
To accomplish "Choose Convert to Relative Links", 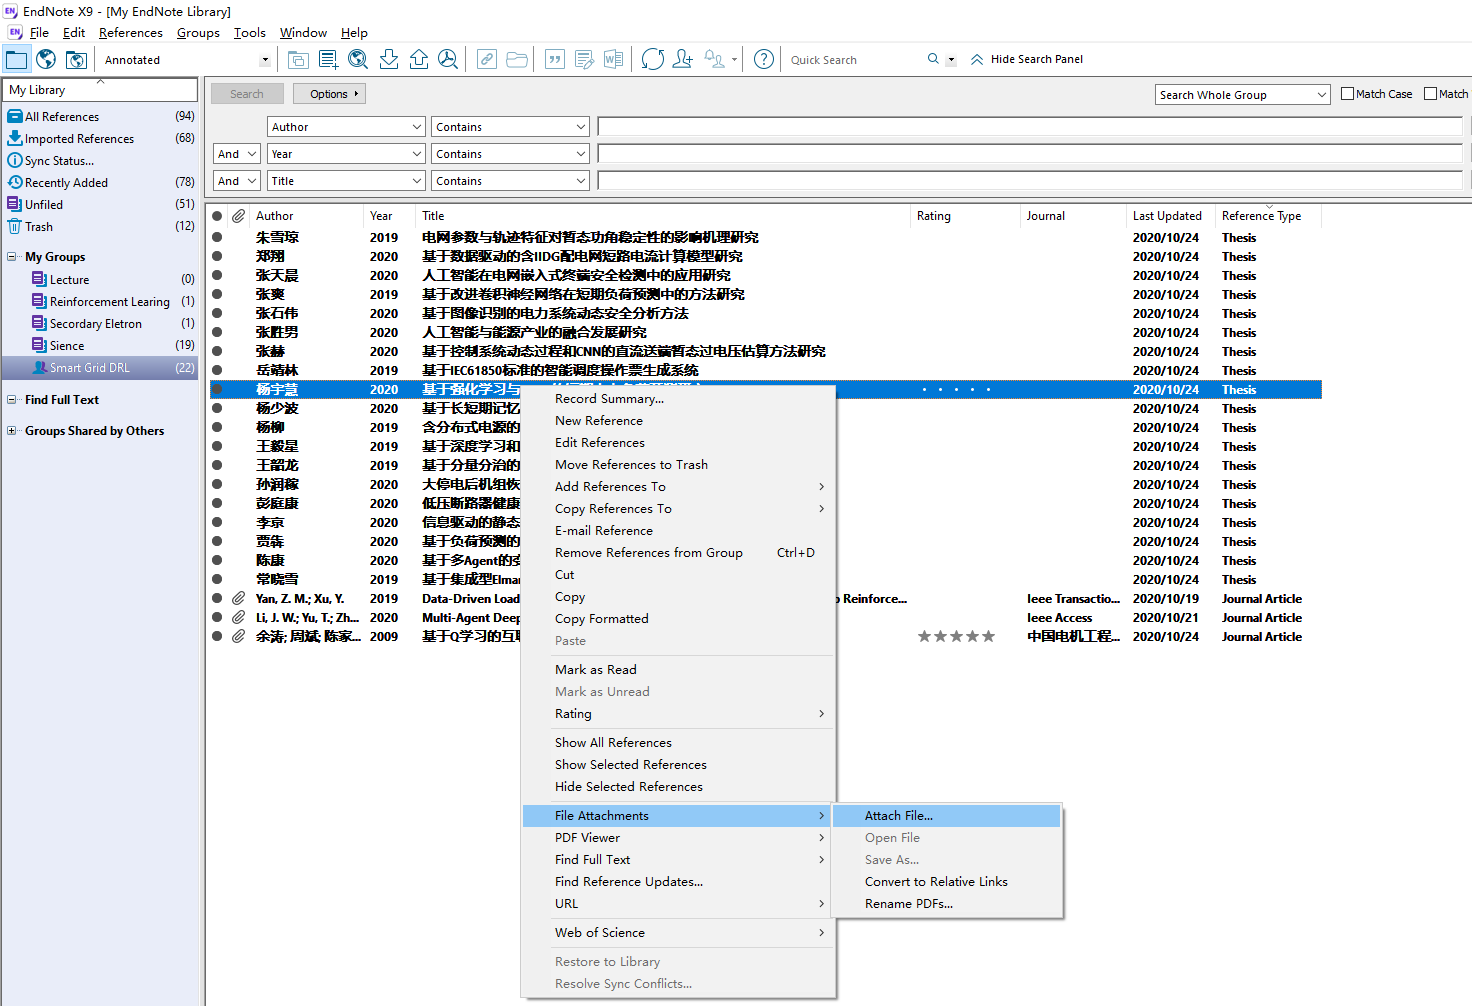I will coord(947,882).
